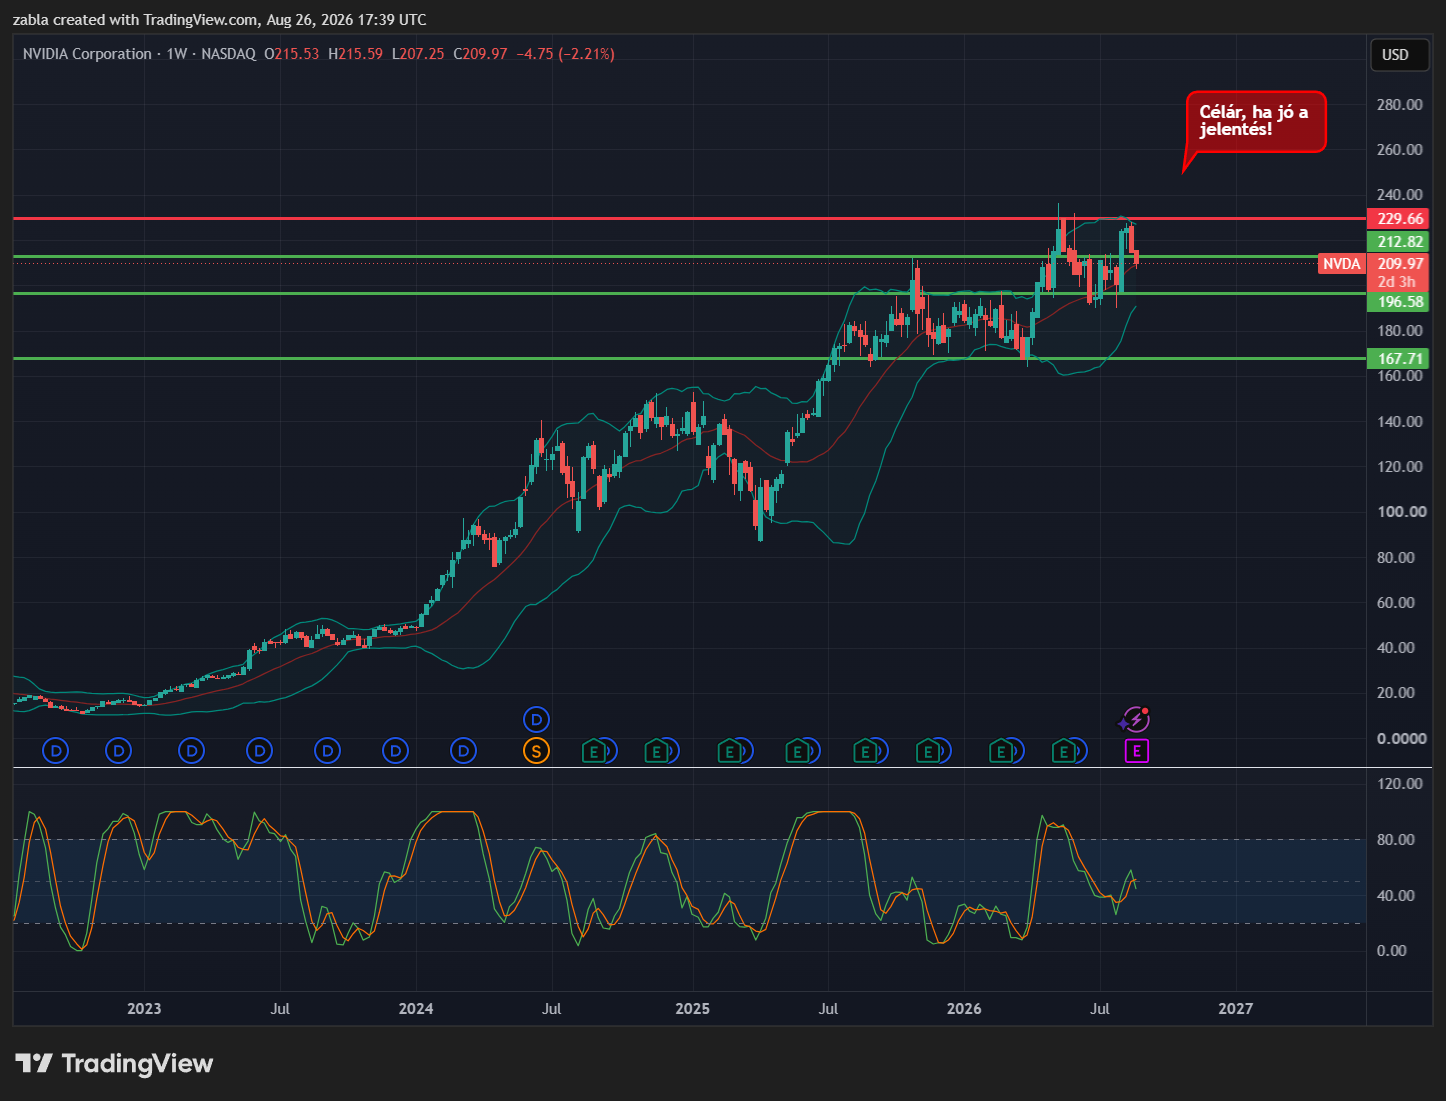
Task: Click the 2026 label on time axis
Action: pyautogui.click(x=964, y=1009)
